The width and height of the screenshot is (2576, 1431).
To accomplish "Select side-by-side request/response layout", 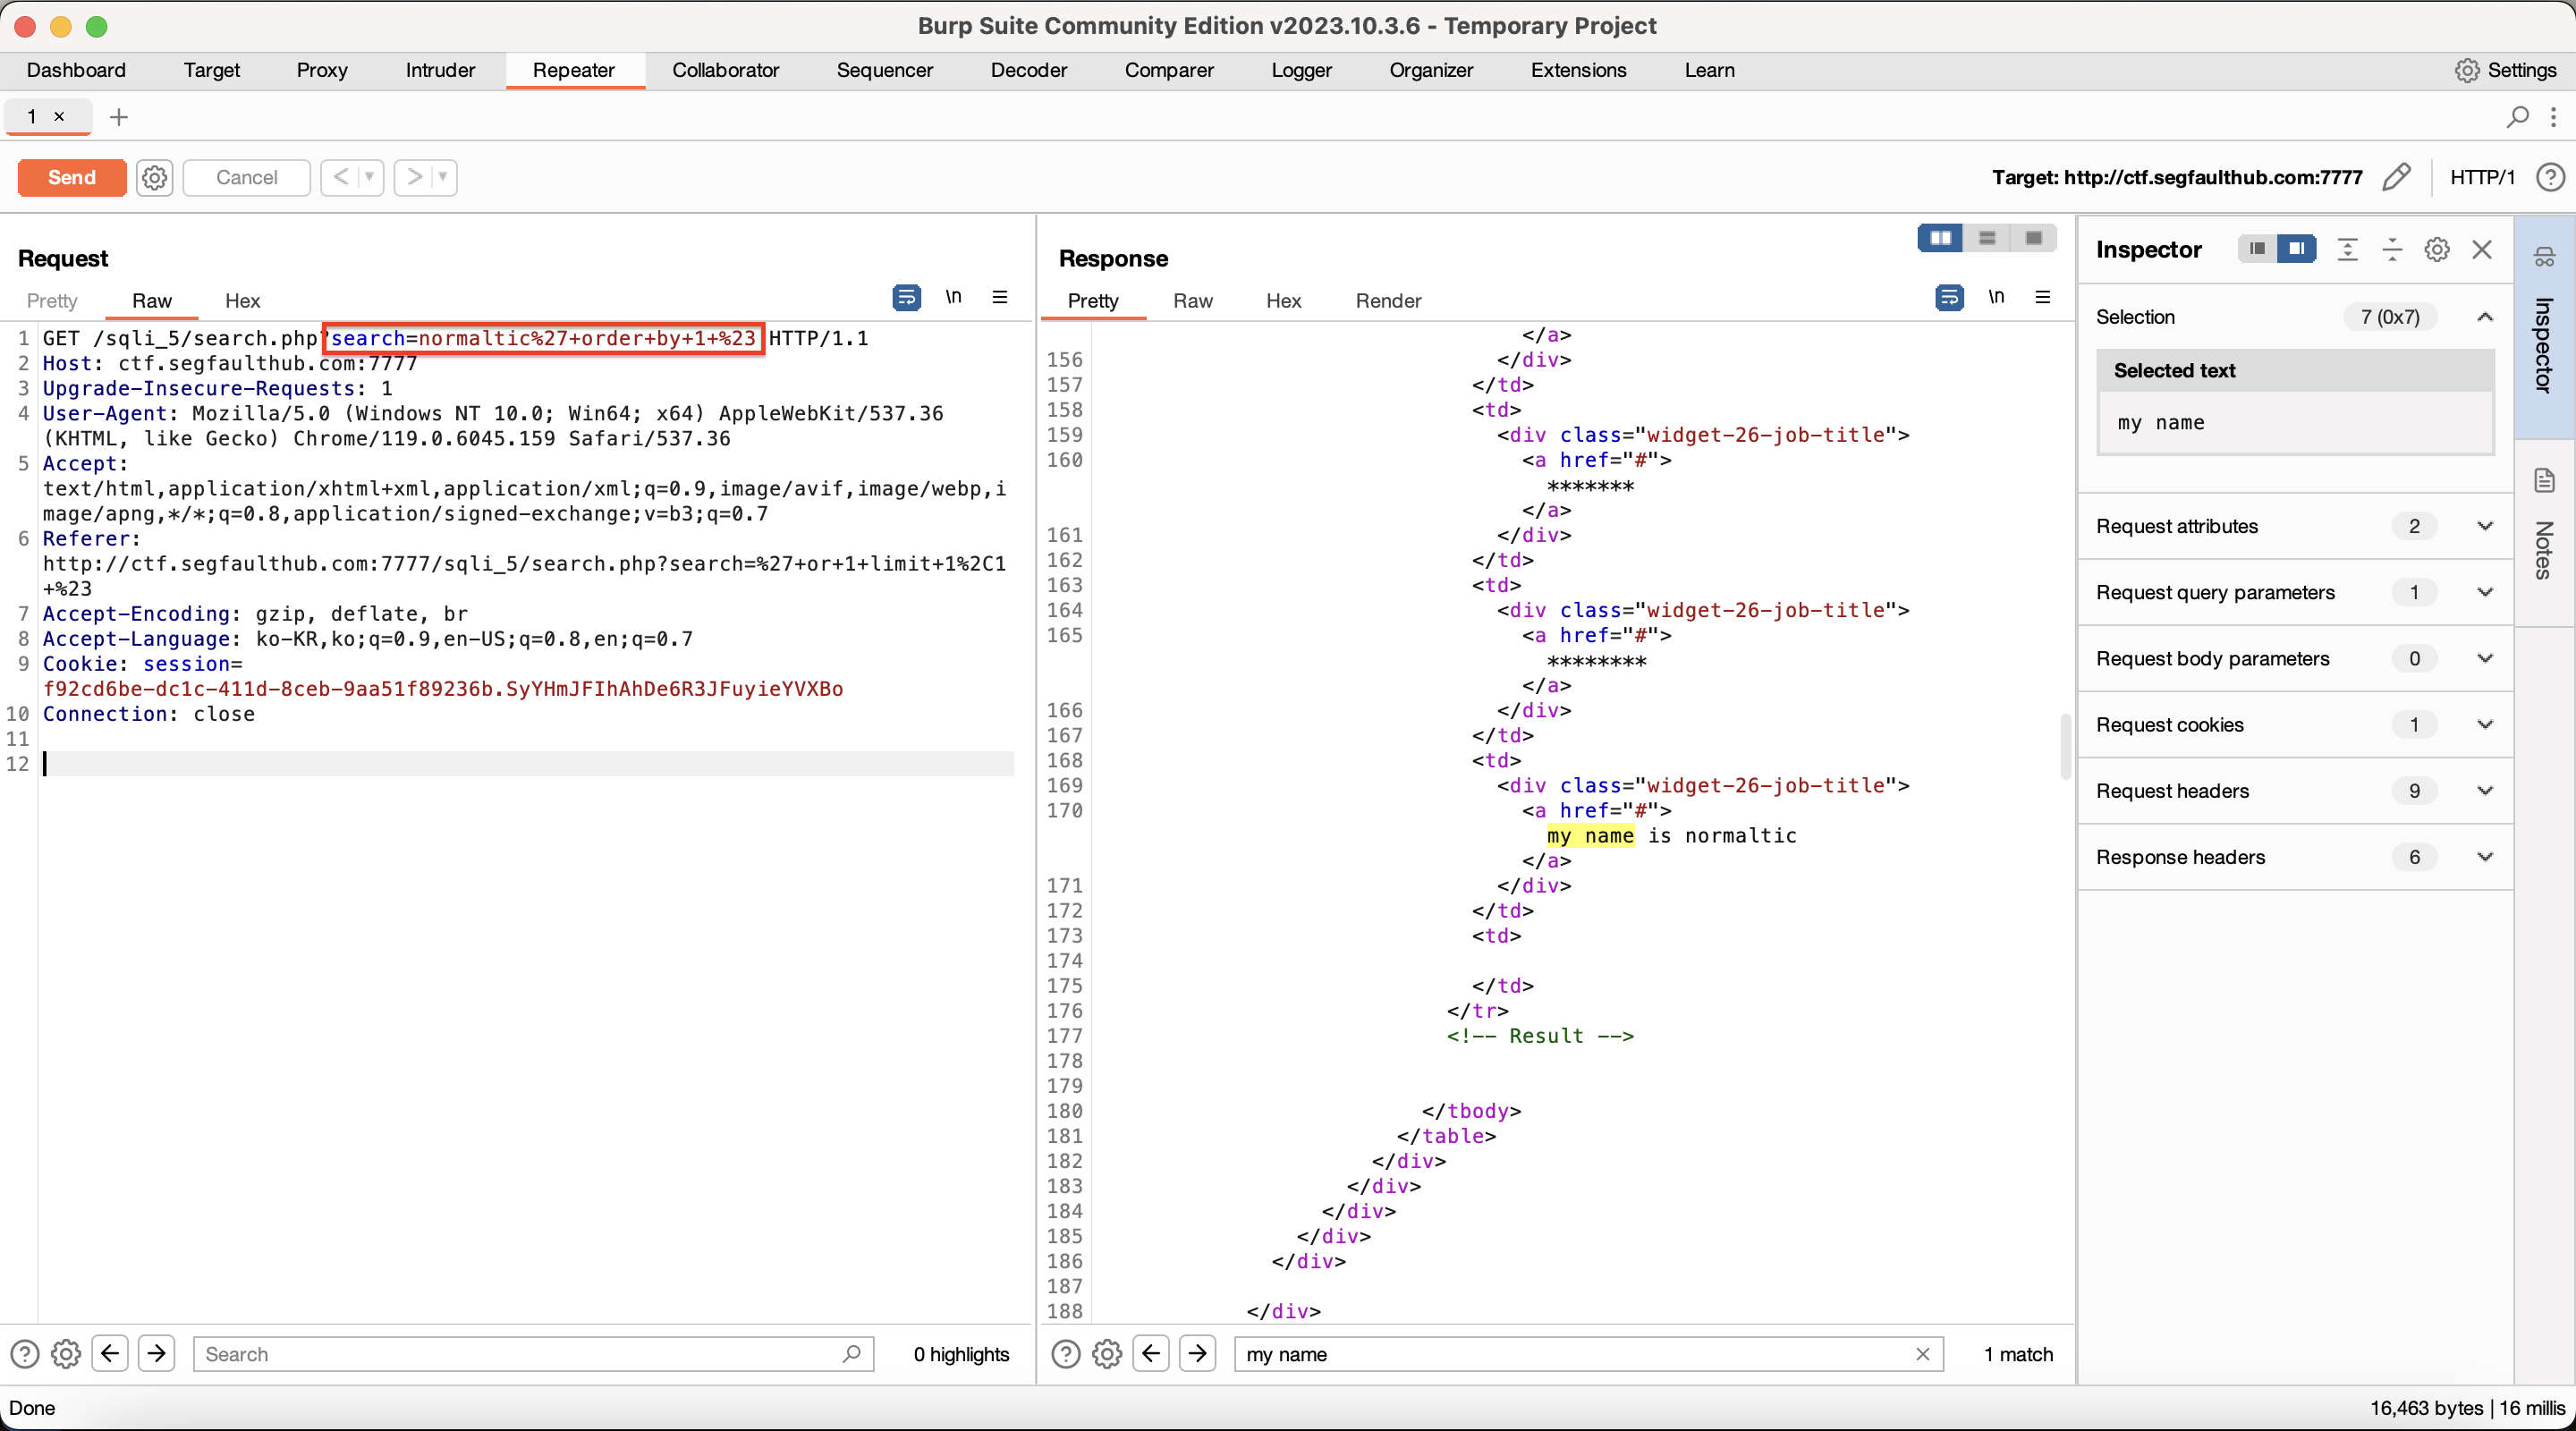I will 1940,238.
